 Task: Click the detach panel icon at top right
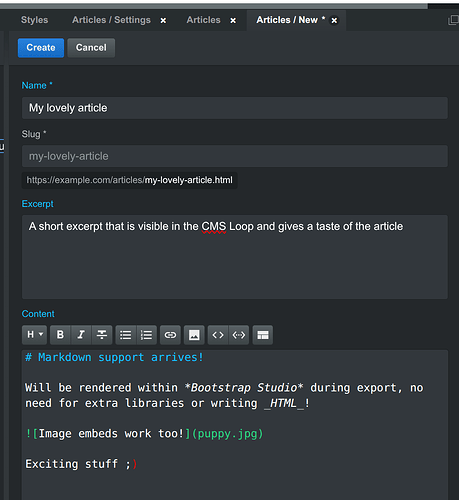pyautogui.click(x=453, y=20)
